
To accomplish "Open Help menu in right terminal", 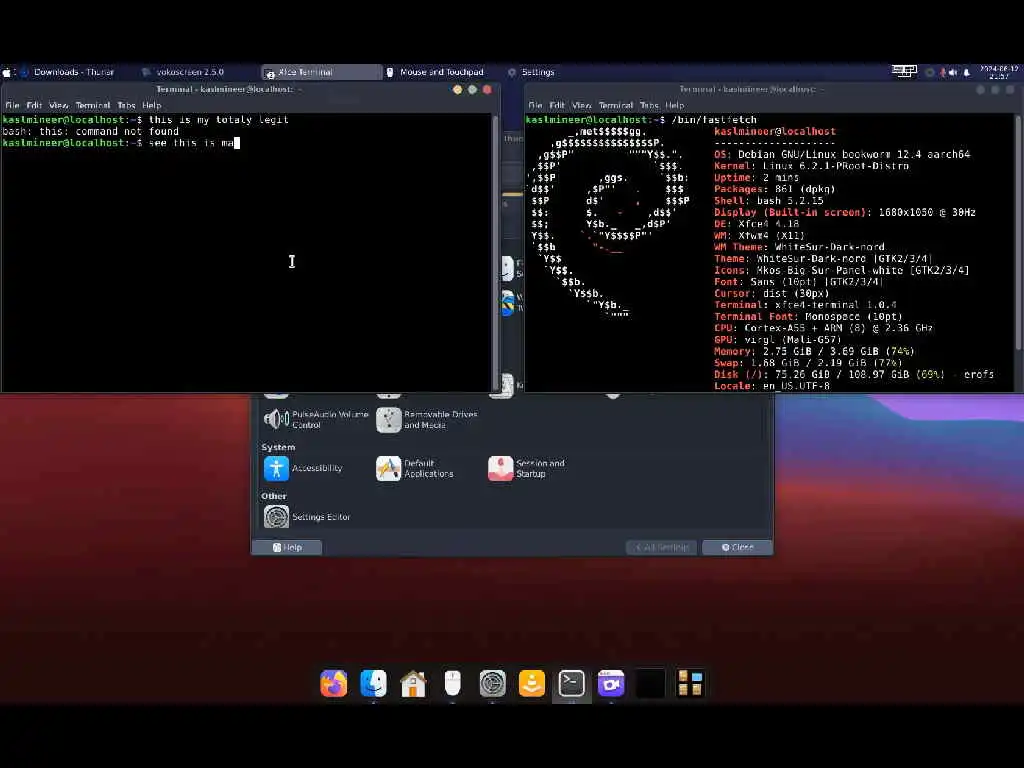I will [675, 105].
